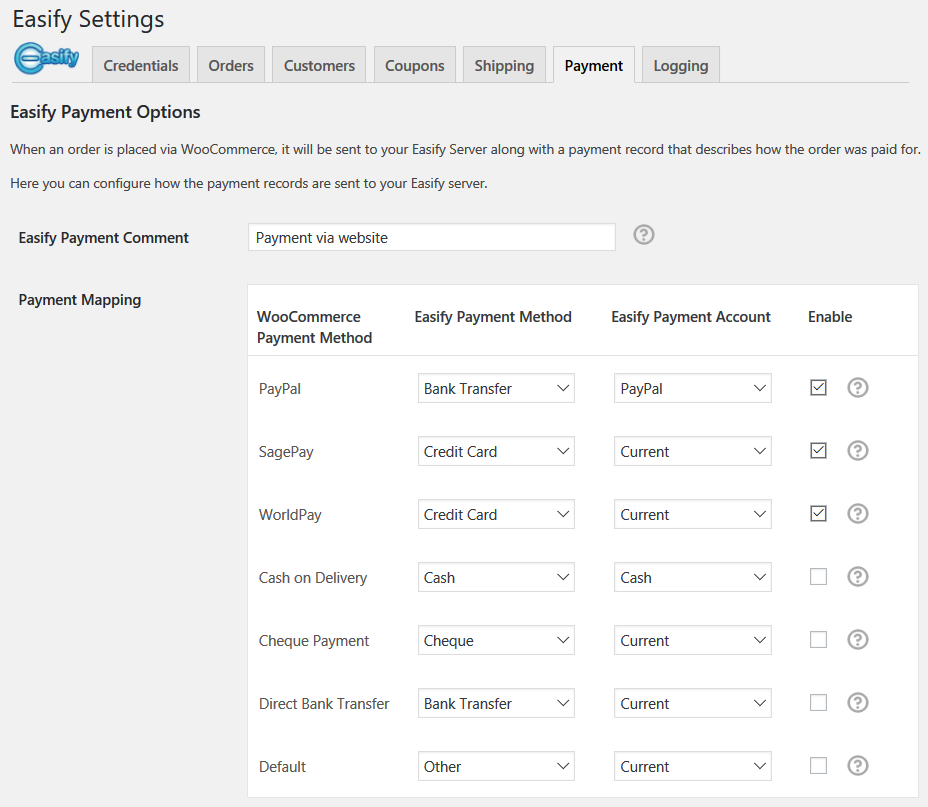This screenshot has width=928, height=807.
Task: Open PayPal Easify Payment Method dropdown
Action: 496,388
